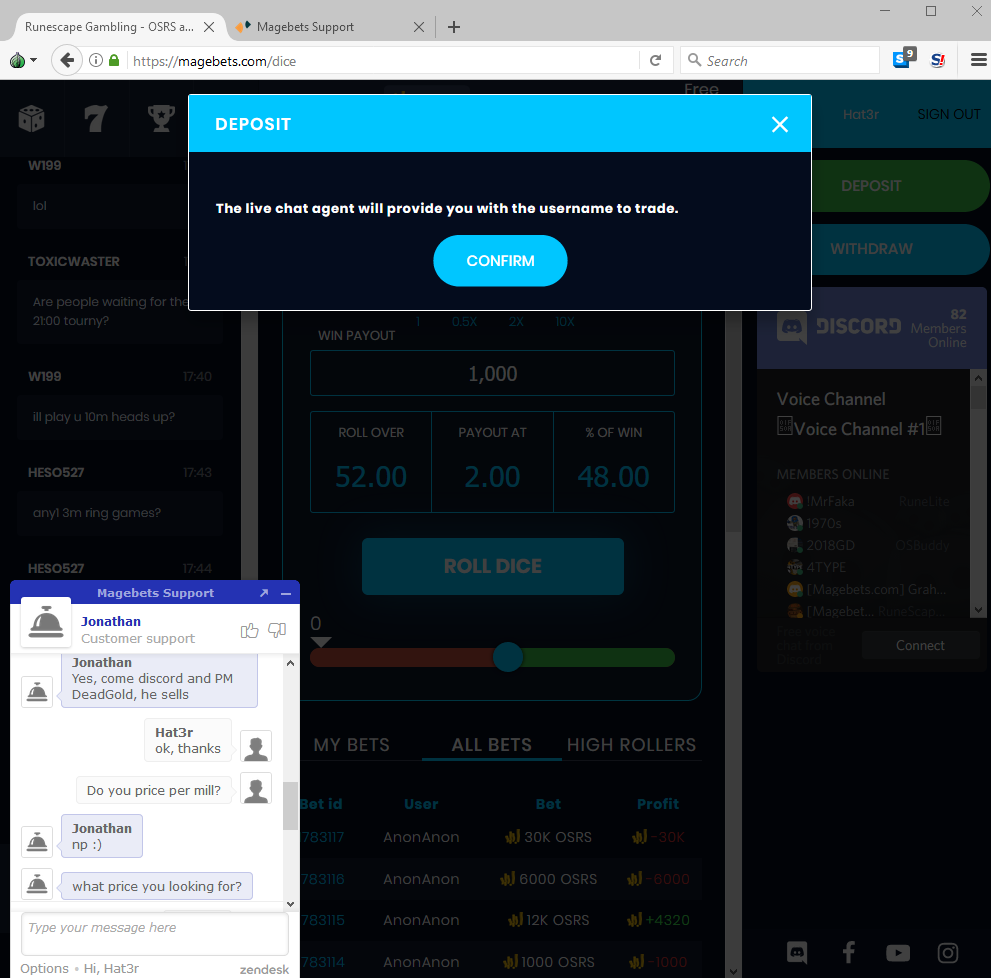Click the Win Payout 1,000 field

[492, 373]
